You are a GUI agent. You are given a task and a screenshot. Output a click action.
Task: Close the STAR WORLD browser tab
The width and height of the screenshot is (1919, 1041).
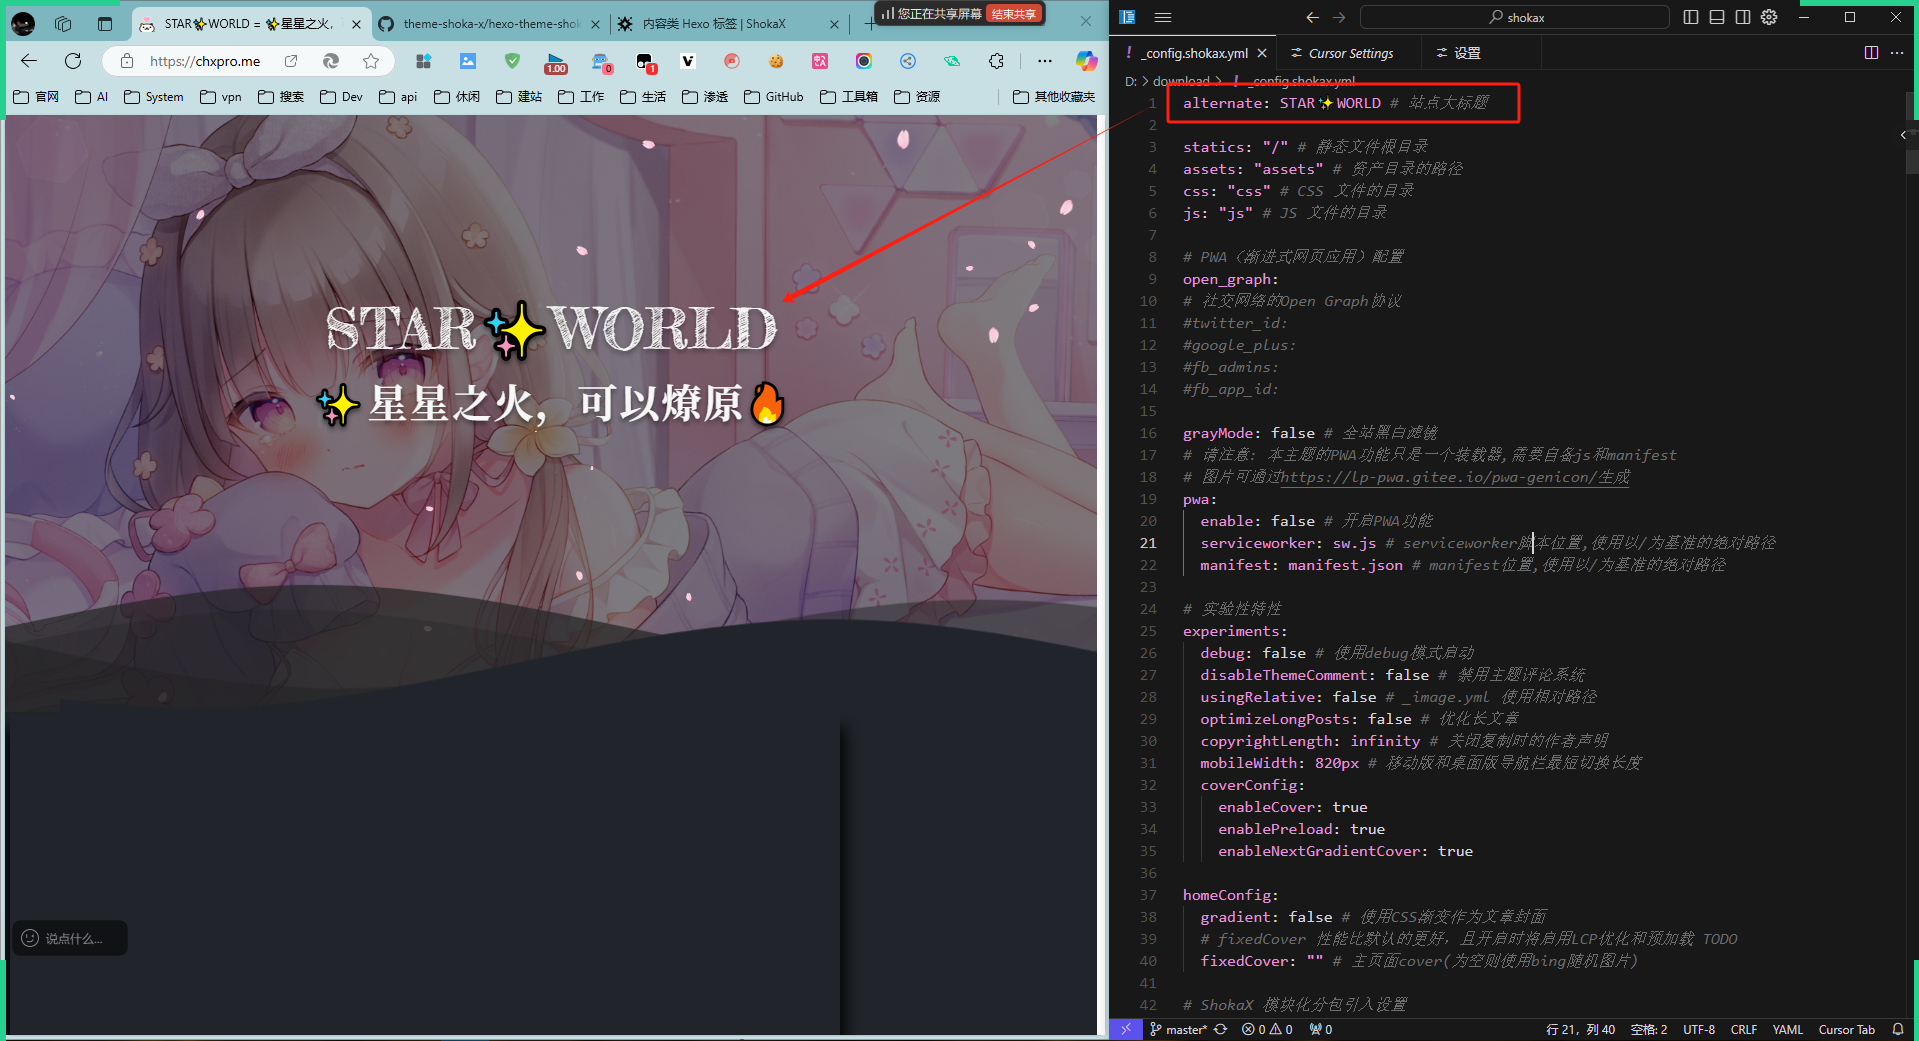pyautogui.click(x=357, y=24)
